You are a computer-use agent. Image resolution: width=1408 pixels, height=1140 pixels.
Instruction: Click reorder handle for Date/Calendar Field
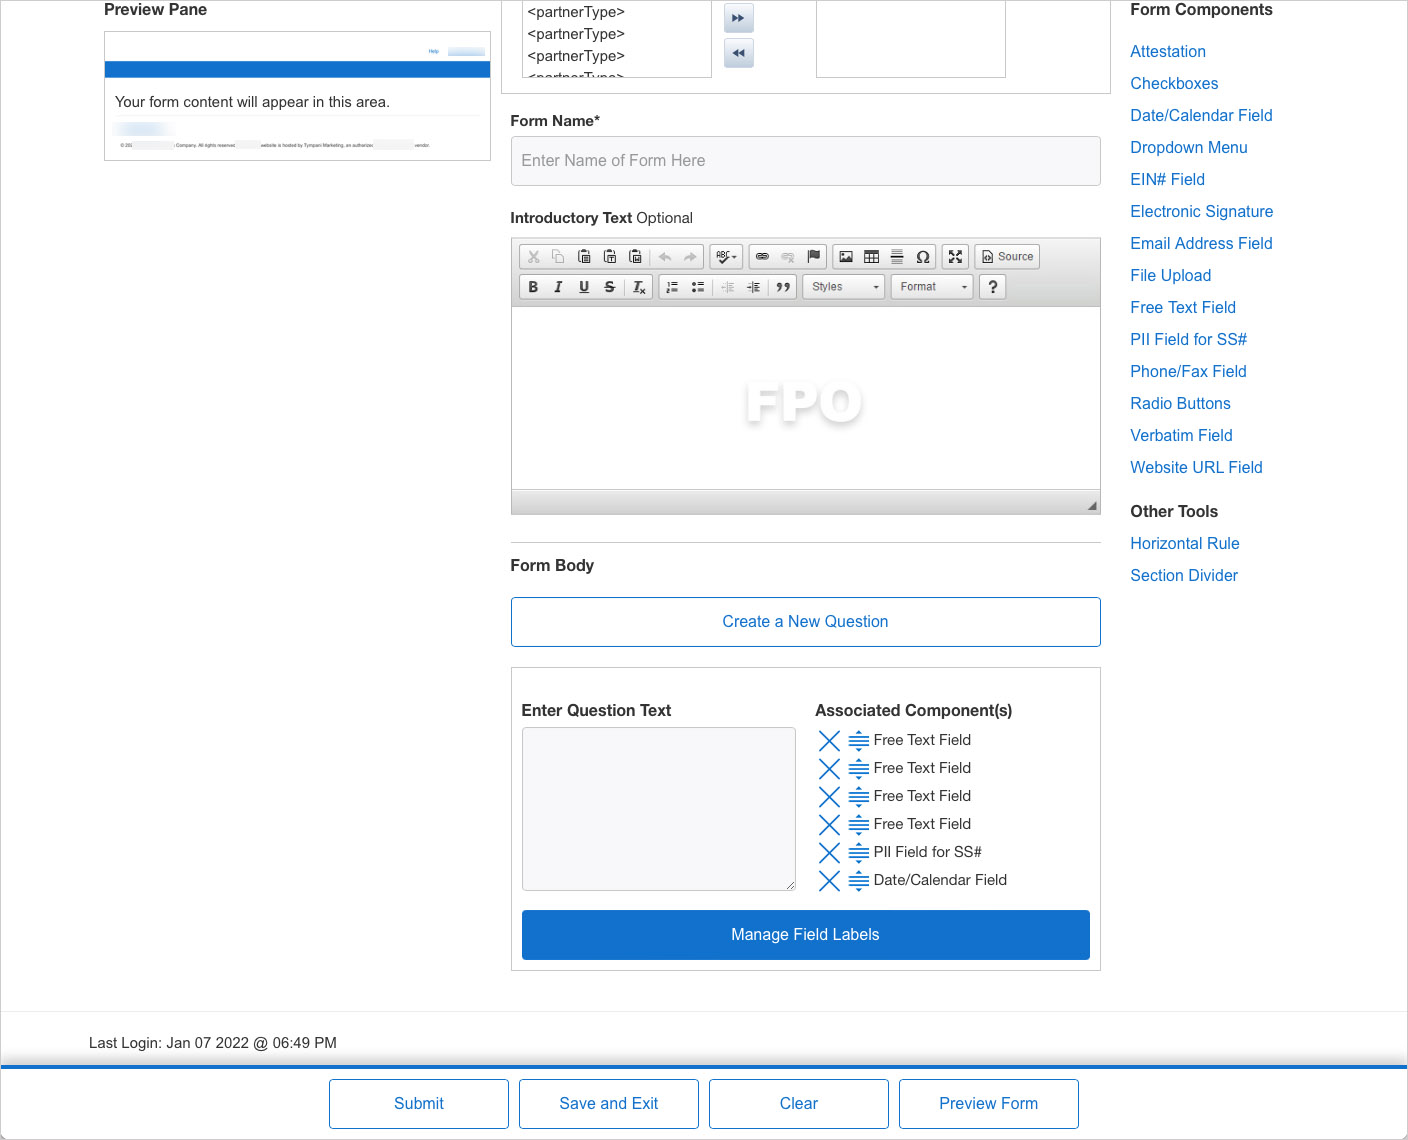tap(858, 880)
